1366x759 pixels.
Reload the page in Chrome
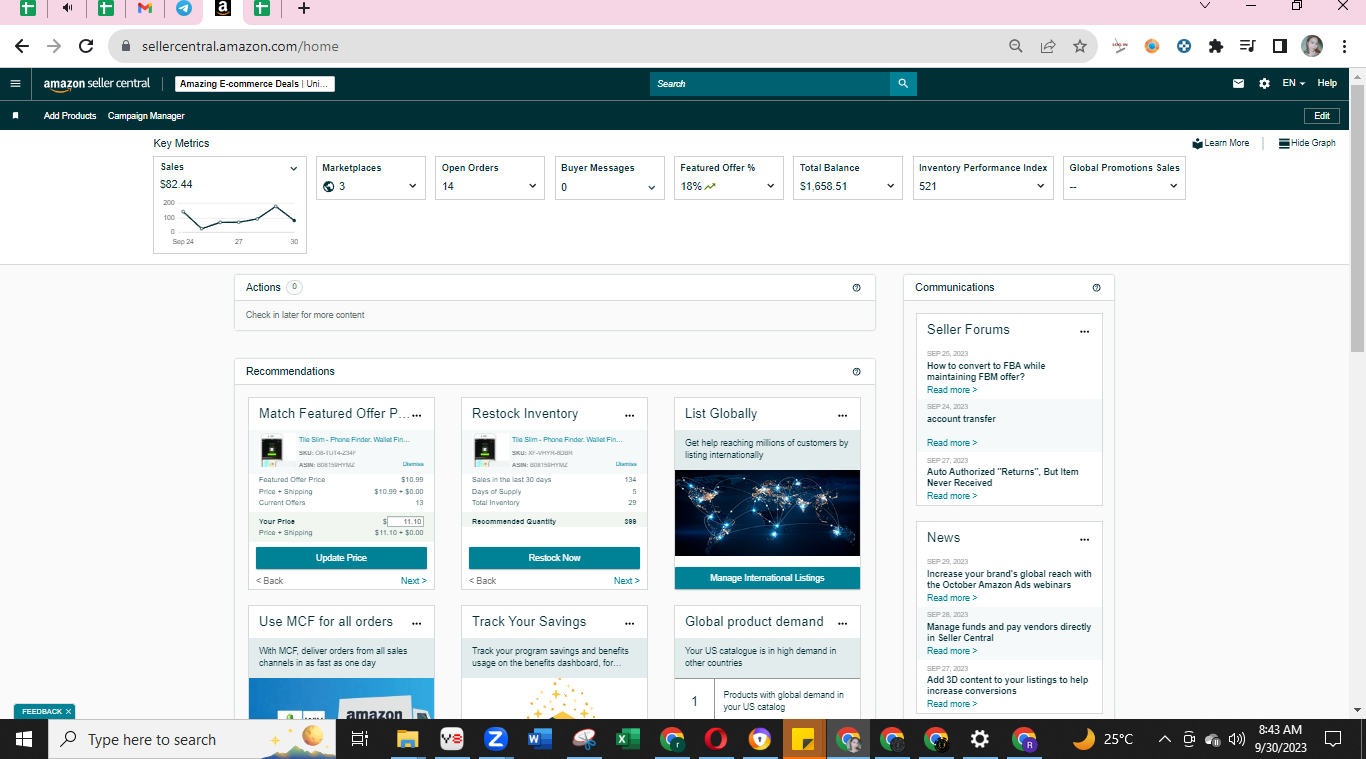(x=86, y=46)
